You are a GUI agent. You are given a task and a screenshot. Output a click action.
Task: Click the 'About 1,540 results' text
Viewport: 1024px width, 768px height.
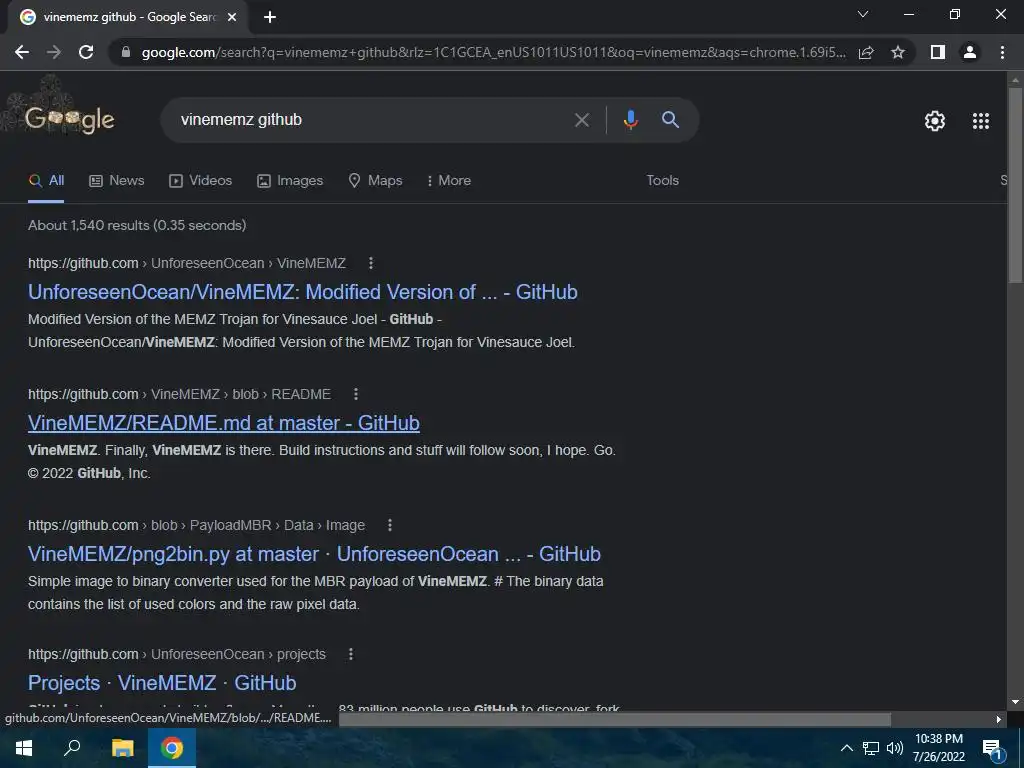[137, 225]
